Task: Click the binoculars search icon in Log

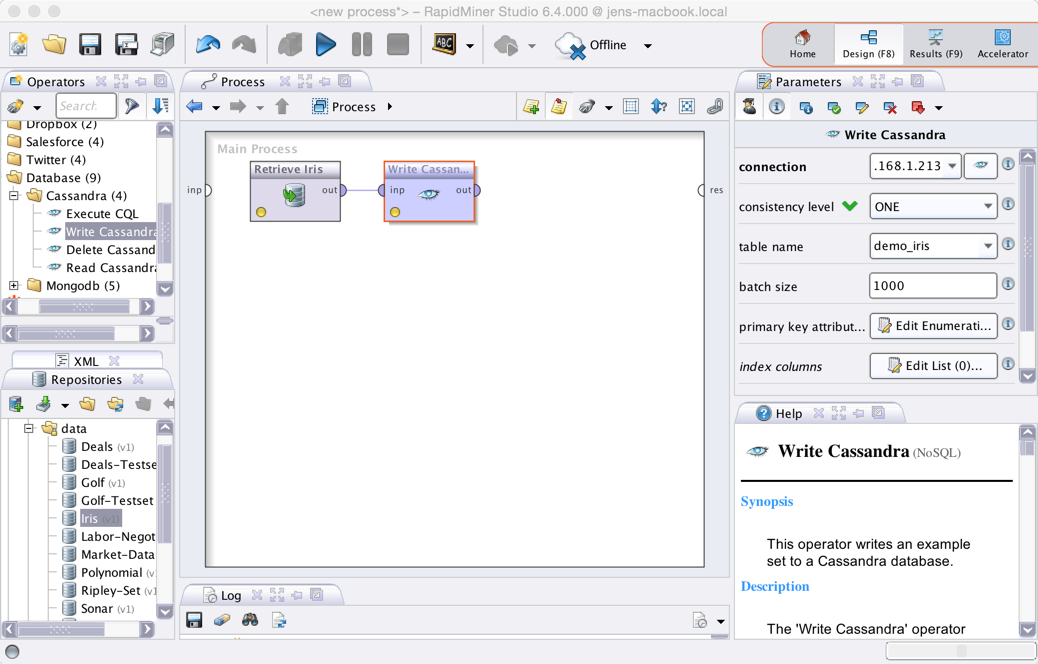Action: click(x=250, y=621)
